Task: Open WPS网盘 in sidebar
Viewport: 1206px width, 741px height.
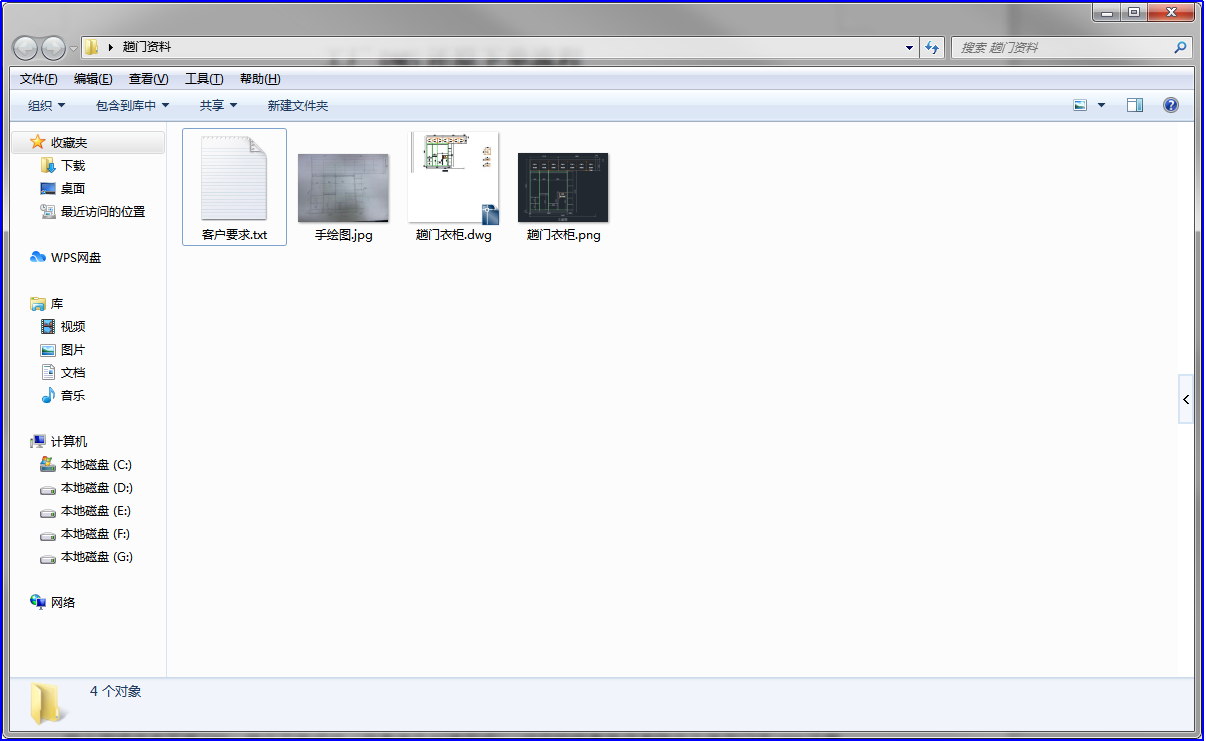Action: [x=76, y=258]
